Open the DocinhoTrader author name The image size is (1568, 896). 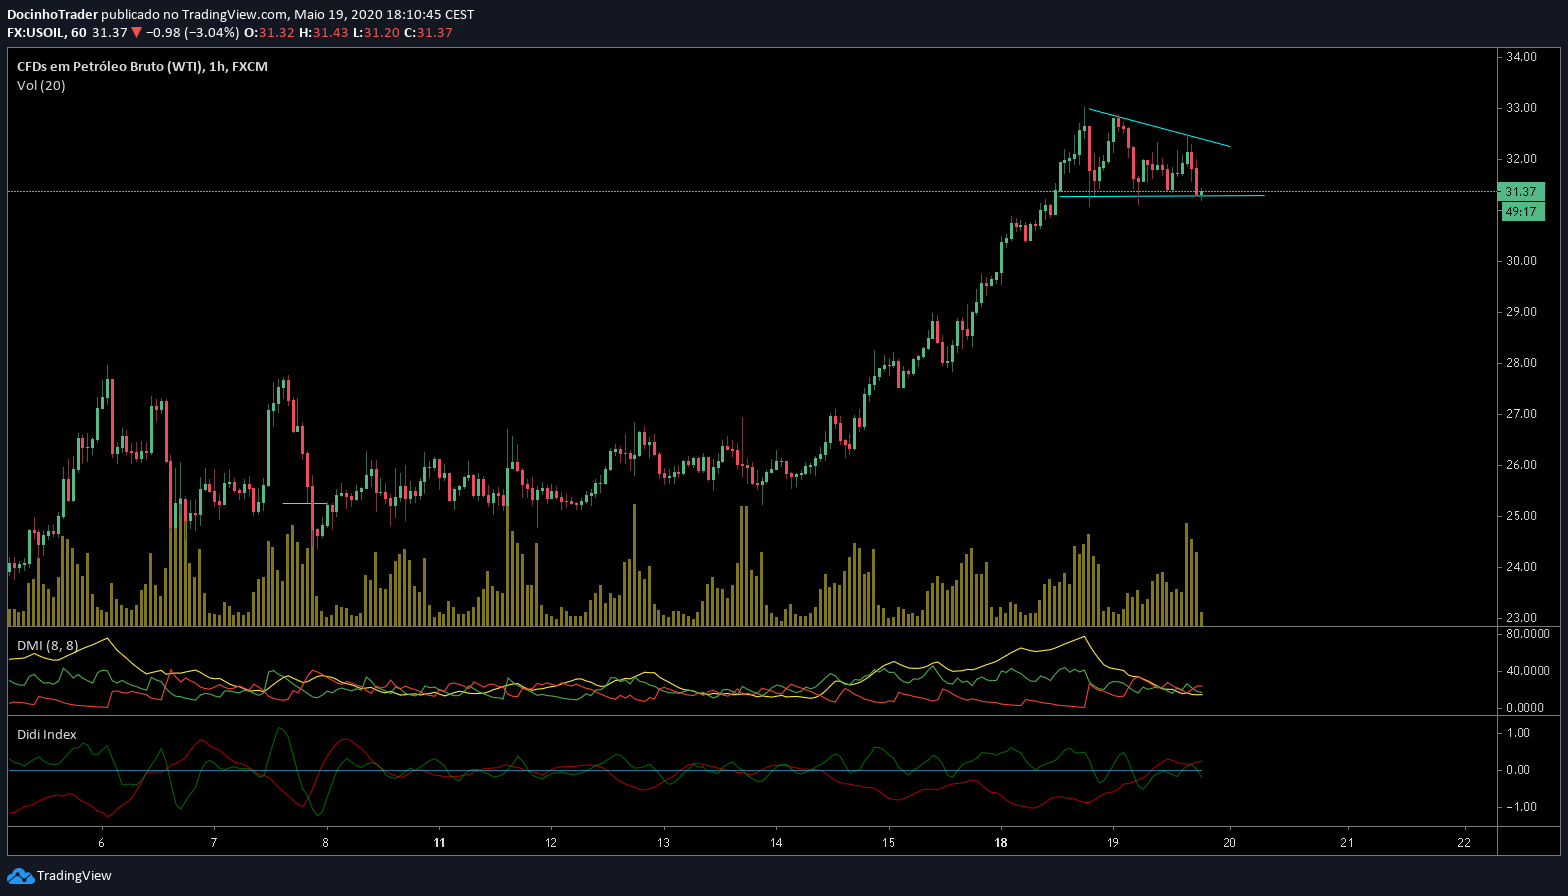tap(53, 15)
